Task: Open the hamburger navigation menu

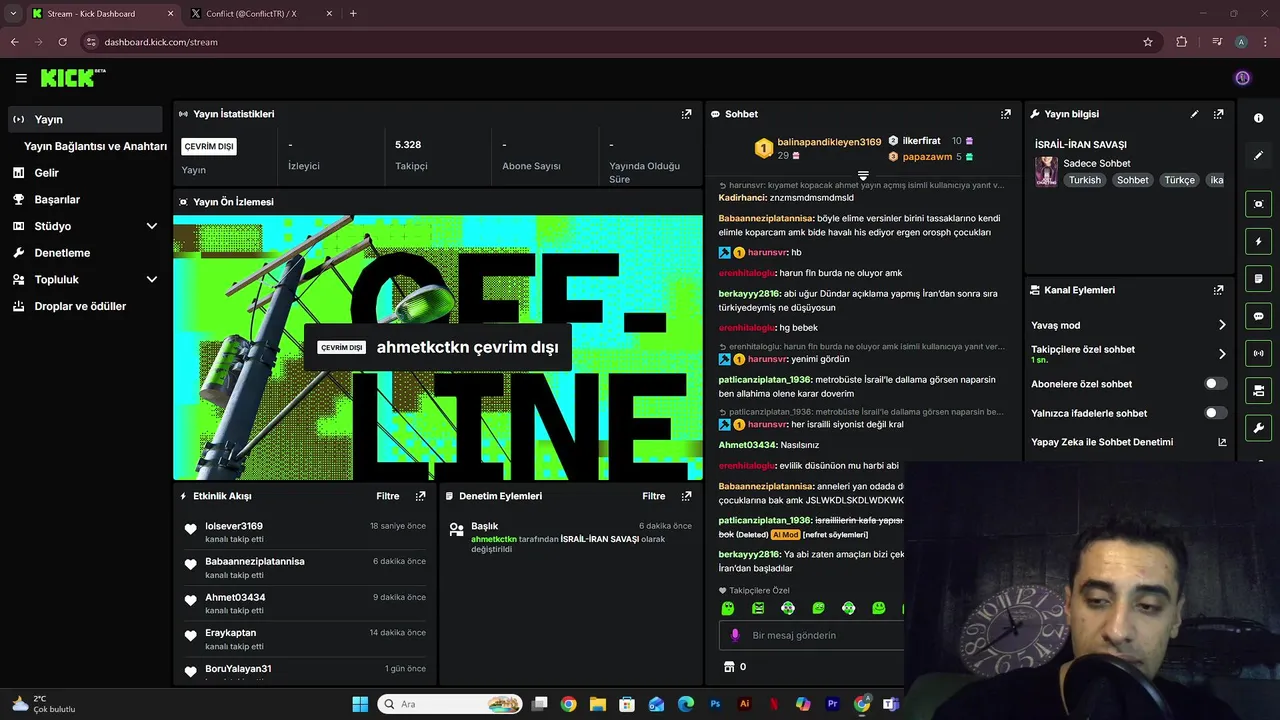Action: 21,78
